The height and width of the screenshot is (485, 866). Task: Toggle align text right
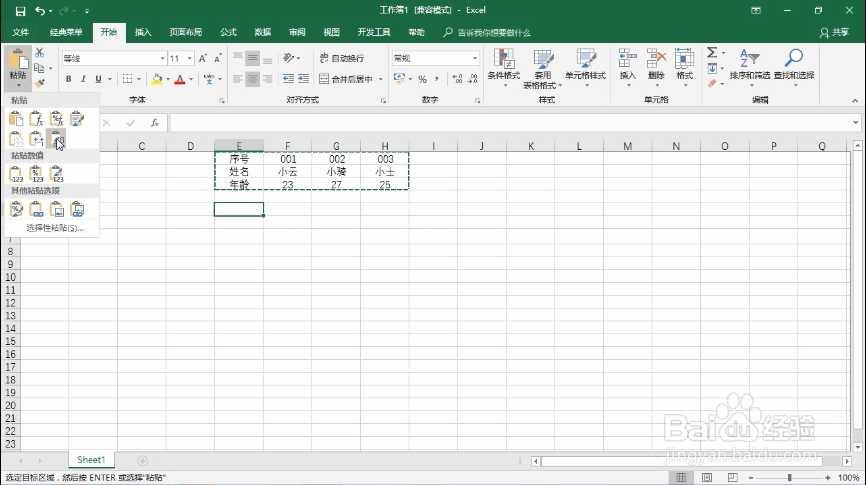click(x=267, y=79)
